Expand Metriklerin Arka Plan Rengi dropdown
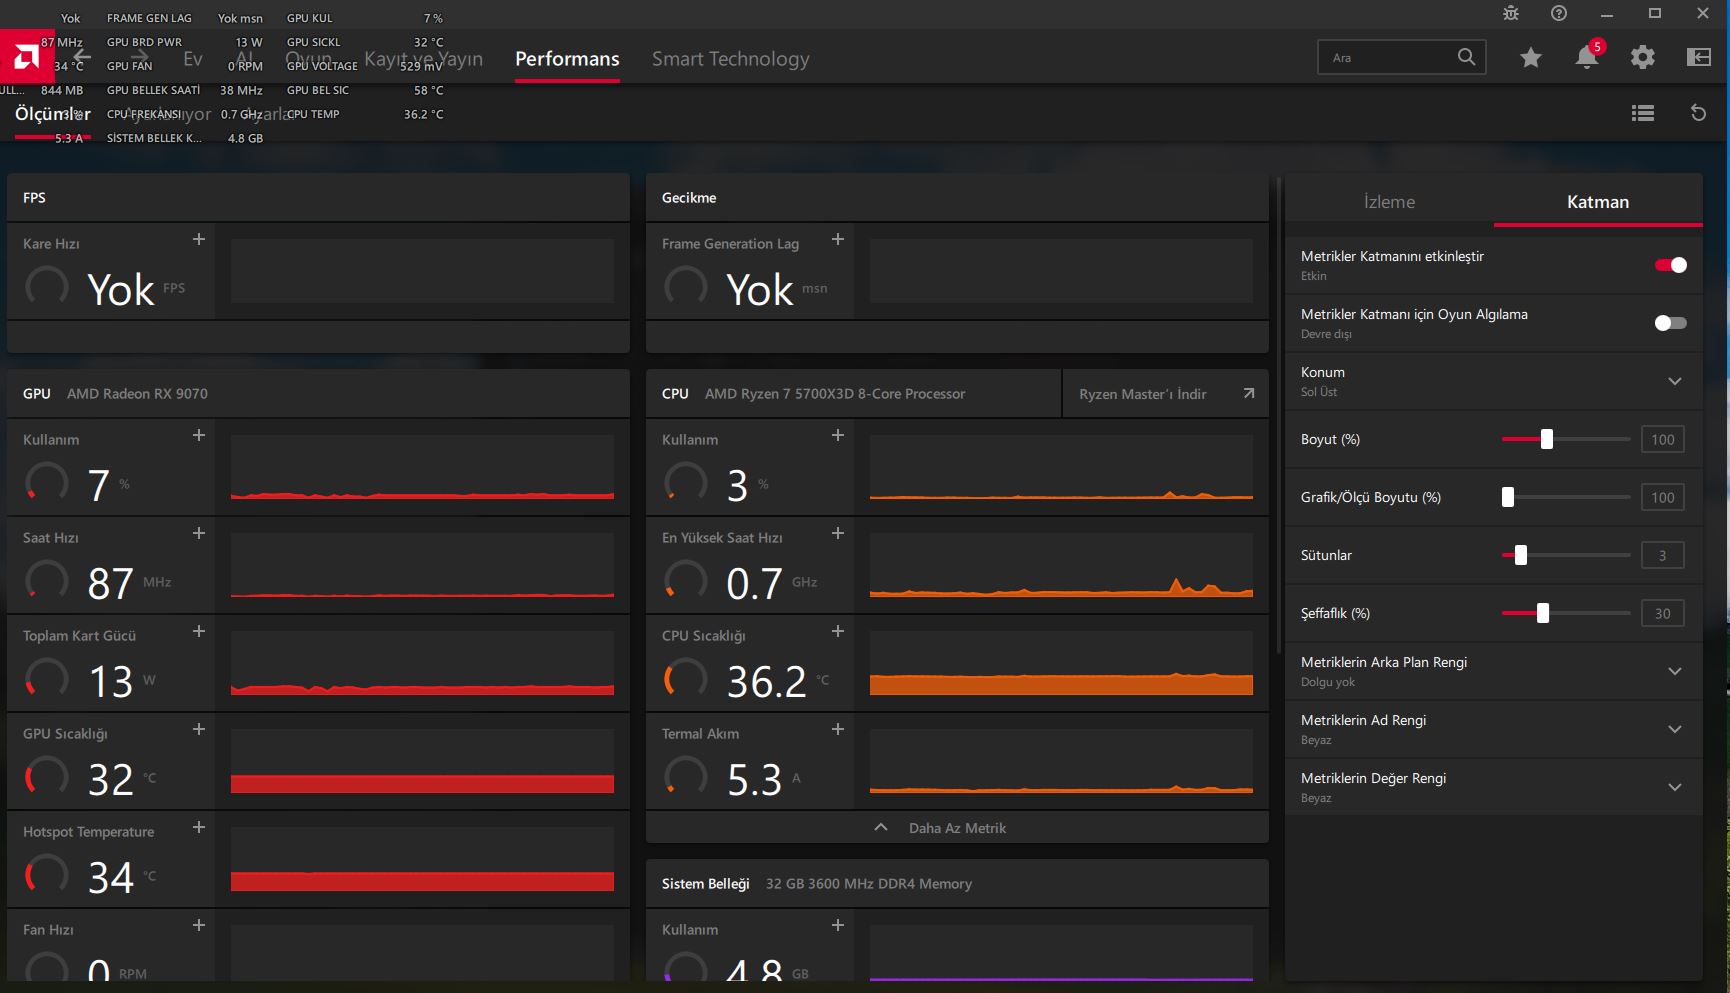1730x993 pixels. 1675,671
